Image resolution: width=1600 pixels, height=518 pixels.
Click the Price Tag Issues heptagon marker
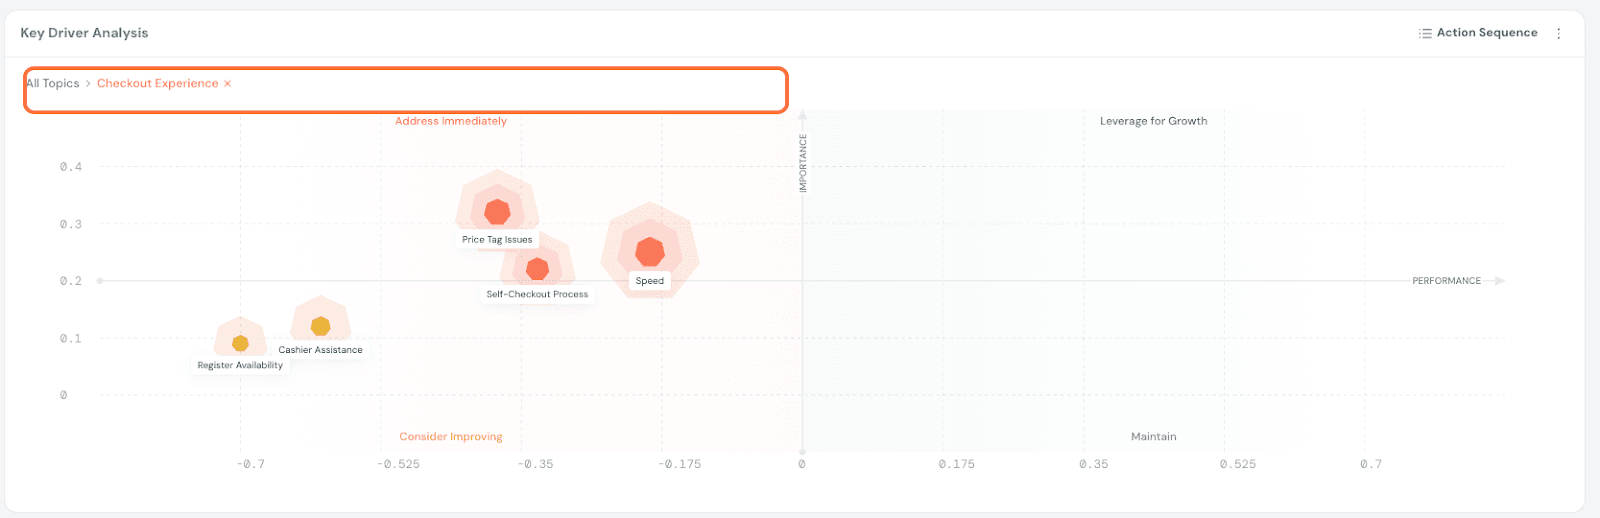click(497, 212)
